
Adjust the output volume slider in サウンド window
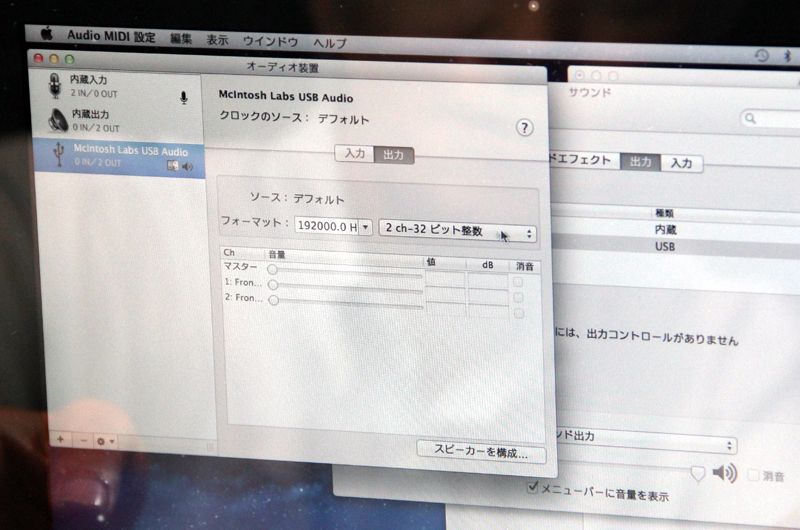point(697,473)
